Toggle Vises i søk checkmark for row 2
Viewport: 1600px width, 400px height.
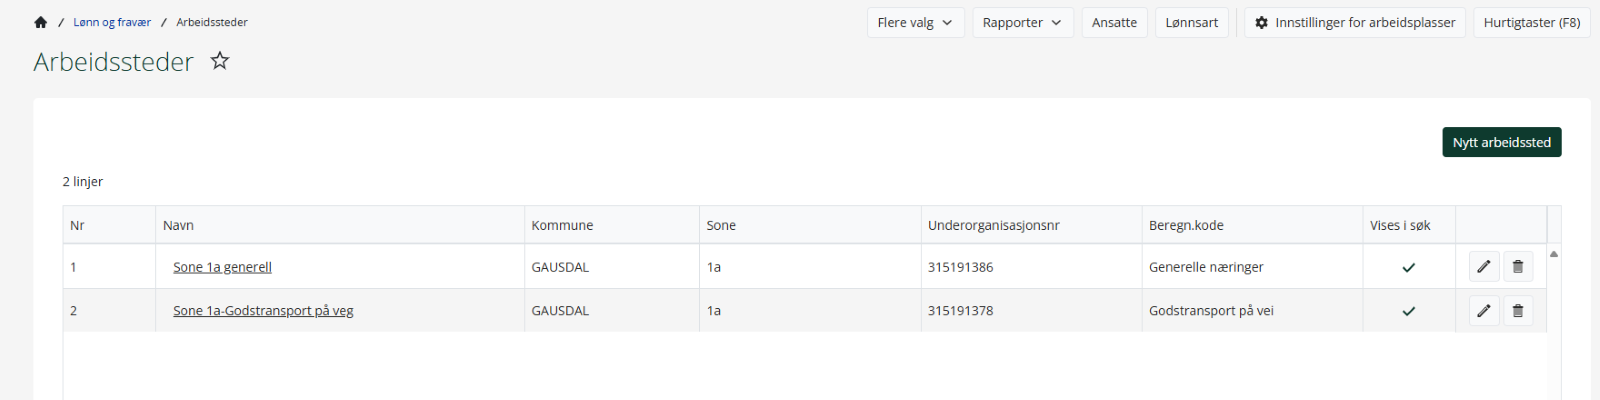click(1409, 311)
